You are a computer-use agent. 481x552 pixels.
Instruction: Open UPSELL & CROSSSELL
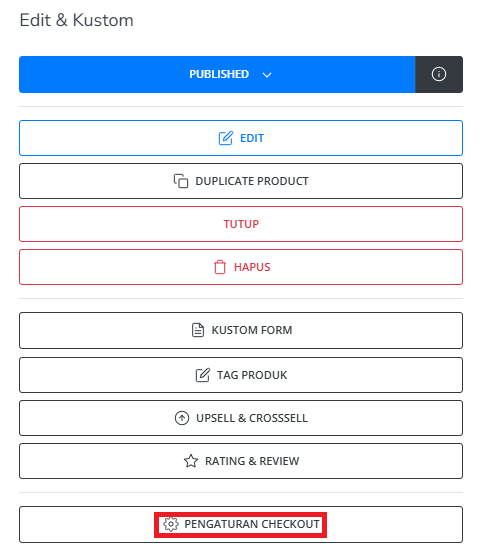pos(241,418)
